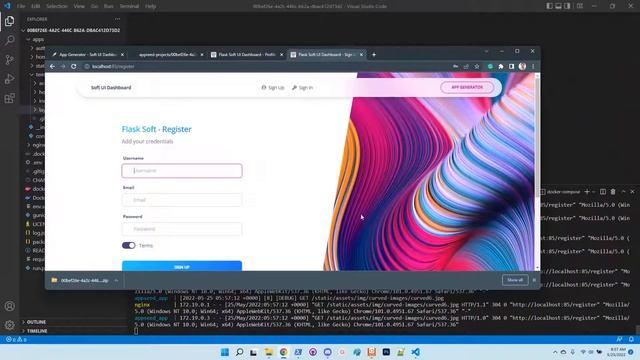Open the File menu
Screen dimensions: 640x360
(x=21, y=6)
